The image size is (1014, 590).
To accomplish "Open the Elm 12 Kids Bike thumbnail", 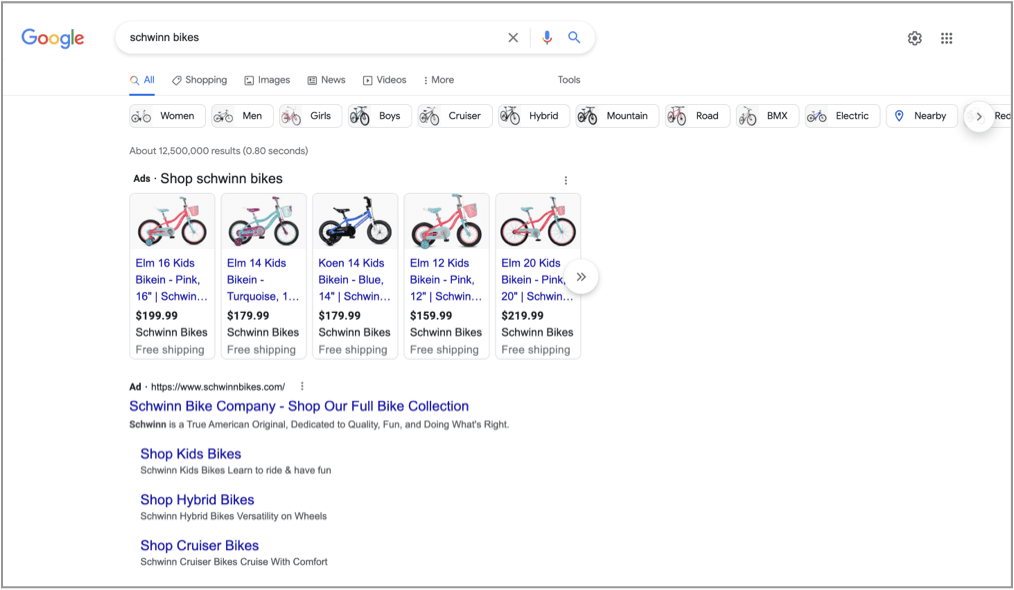I will coord(446,221).
